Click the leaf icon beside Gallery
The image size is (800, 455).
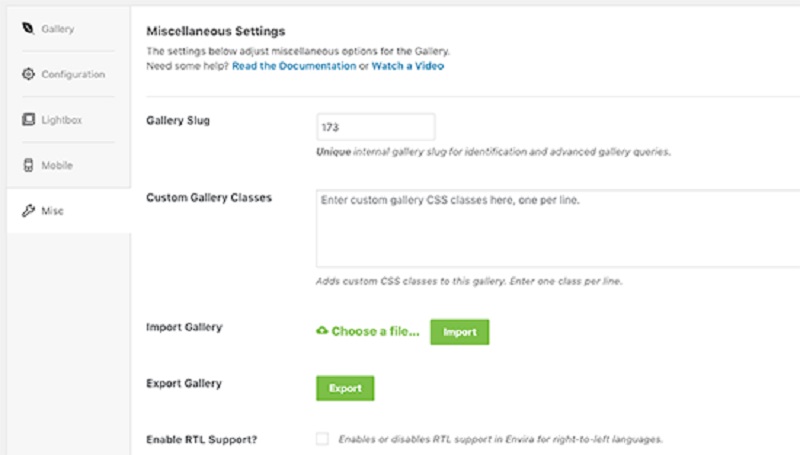27,28
